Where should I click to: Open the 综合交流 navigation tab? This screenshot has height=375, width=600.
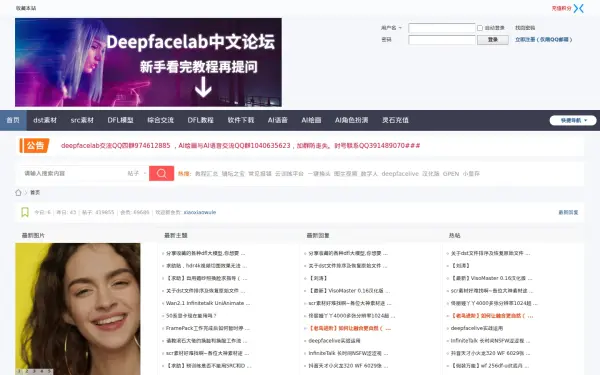(x=160, y=120)
